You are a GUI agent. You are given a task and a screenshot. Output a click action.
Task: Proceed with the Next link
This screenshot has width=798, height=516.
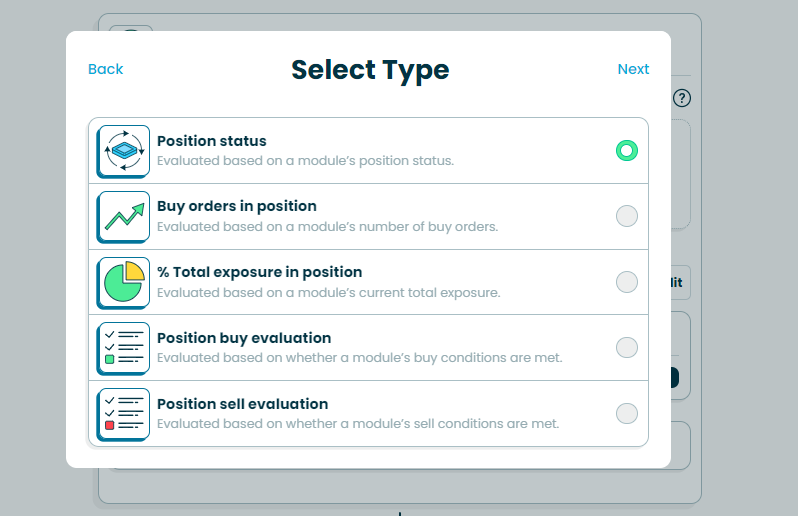[633, 69]
